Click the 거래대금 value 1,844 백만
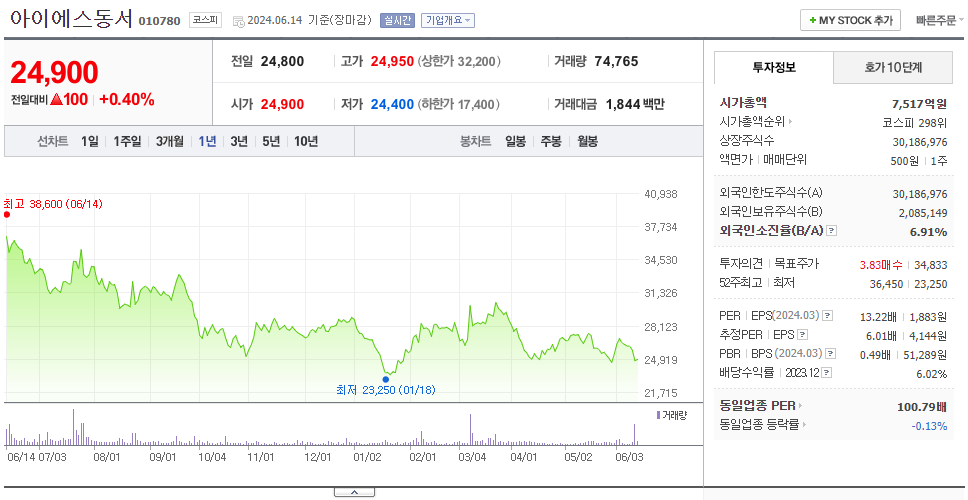 [x=635, y=104]
